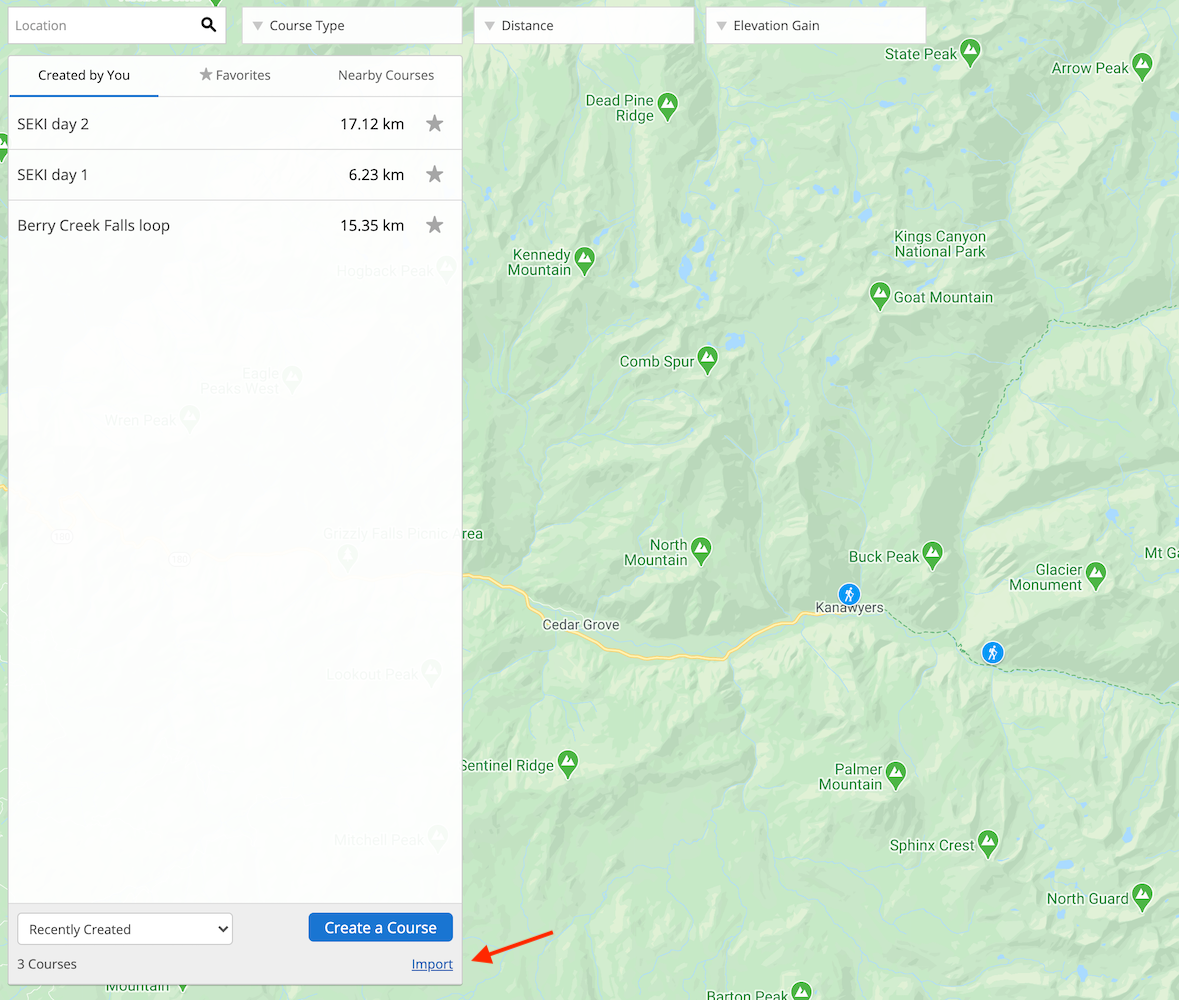The width and height of the screenshot is (1179, 1000).
Task: Select the Sphinx Crest peak marker
Action: point(988,843)
